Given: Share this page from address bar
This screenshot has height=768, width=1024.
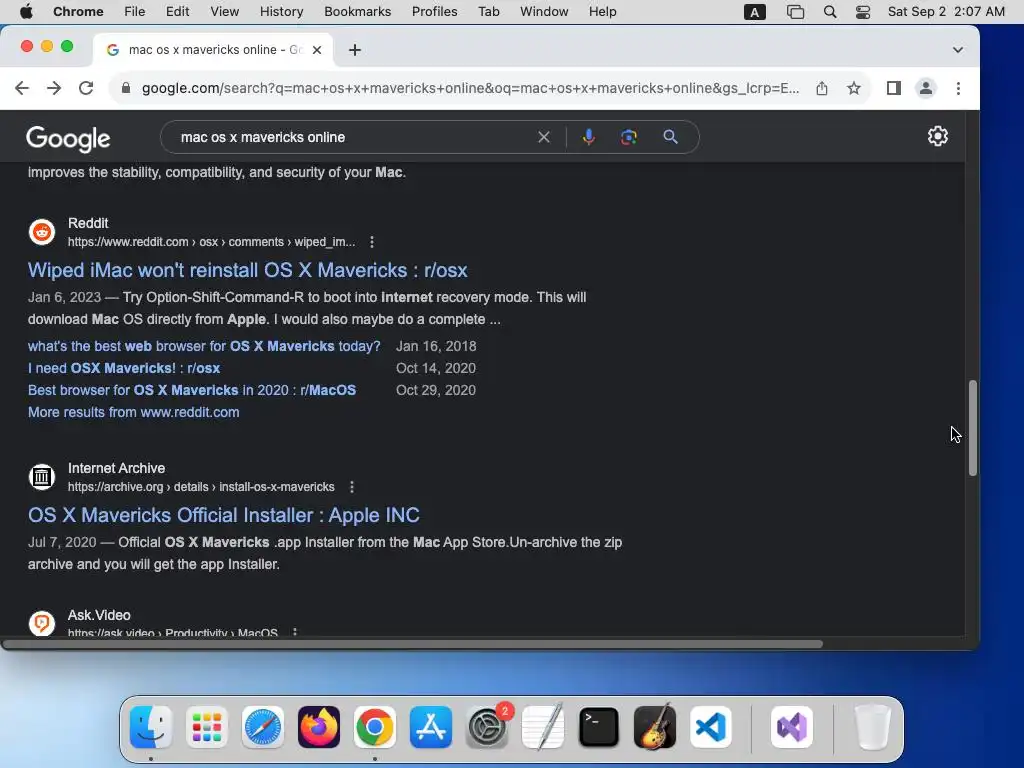Looking at the screenshot, I should (822, 88).
